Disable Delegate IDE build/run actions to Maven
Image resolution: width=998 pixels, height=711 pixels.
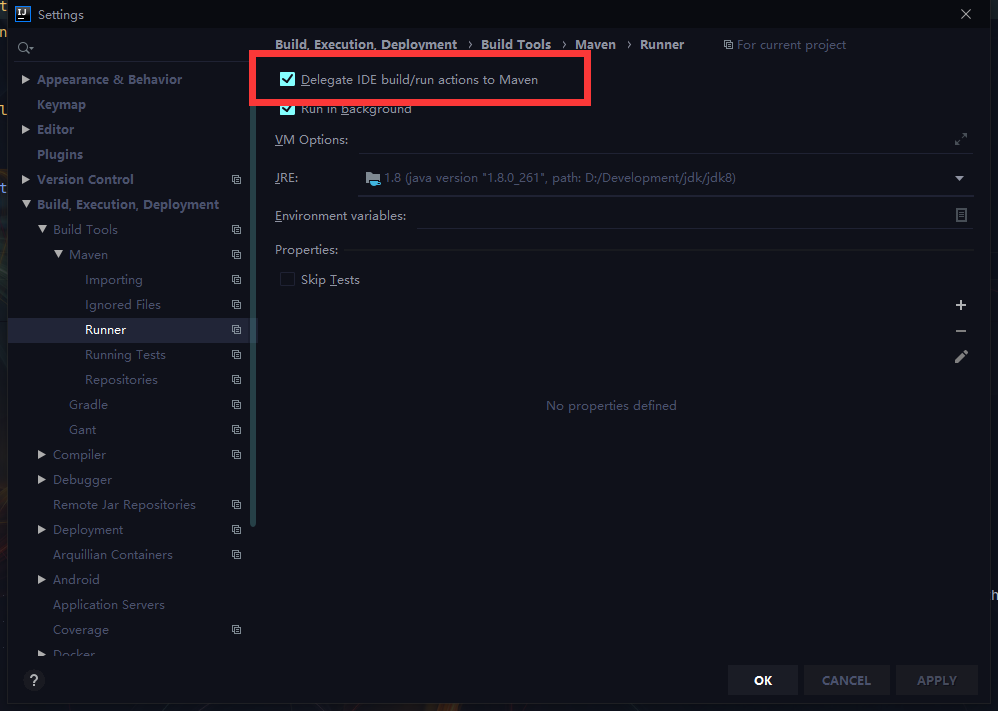288,78
